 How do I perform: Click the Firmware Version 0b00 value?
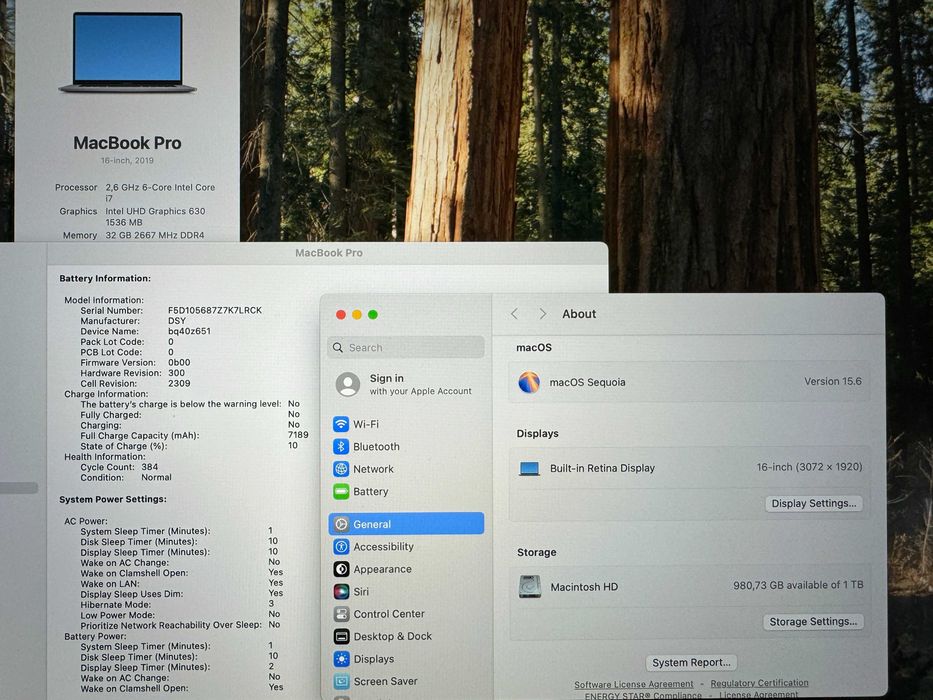[x=179, y=362]
